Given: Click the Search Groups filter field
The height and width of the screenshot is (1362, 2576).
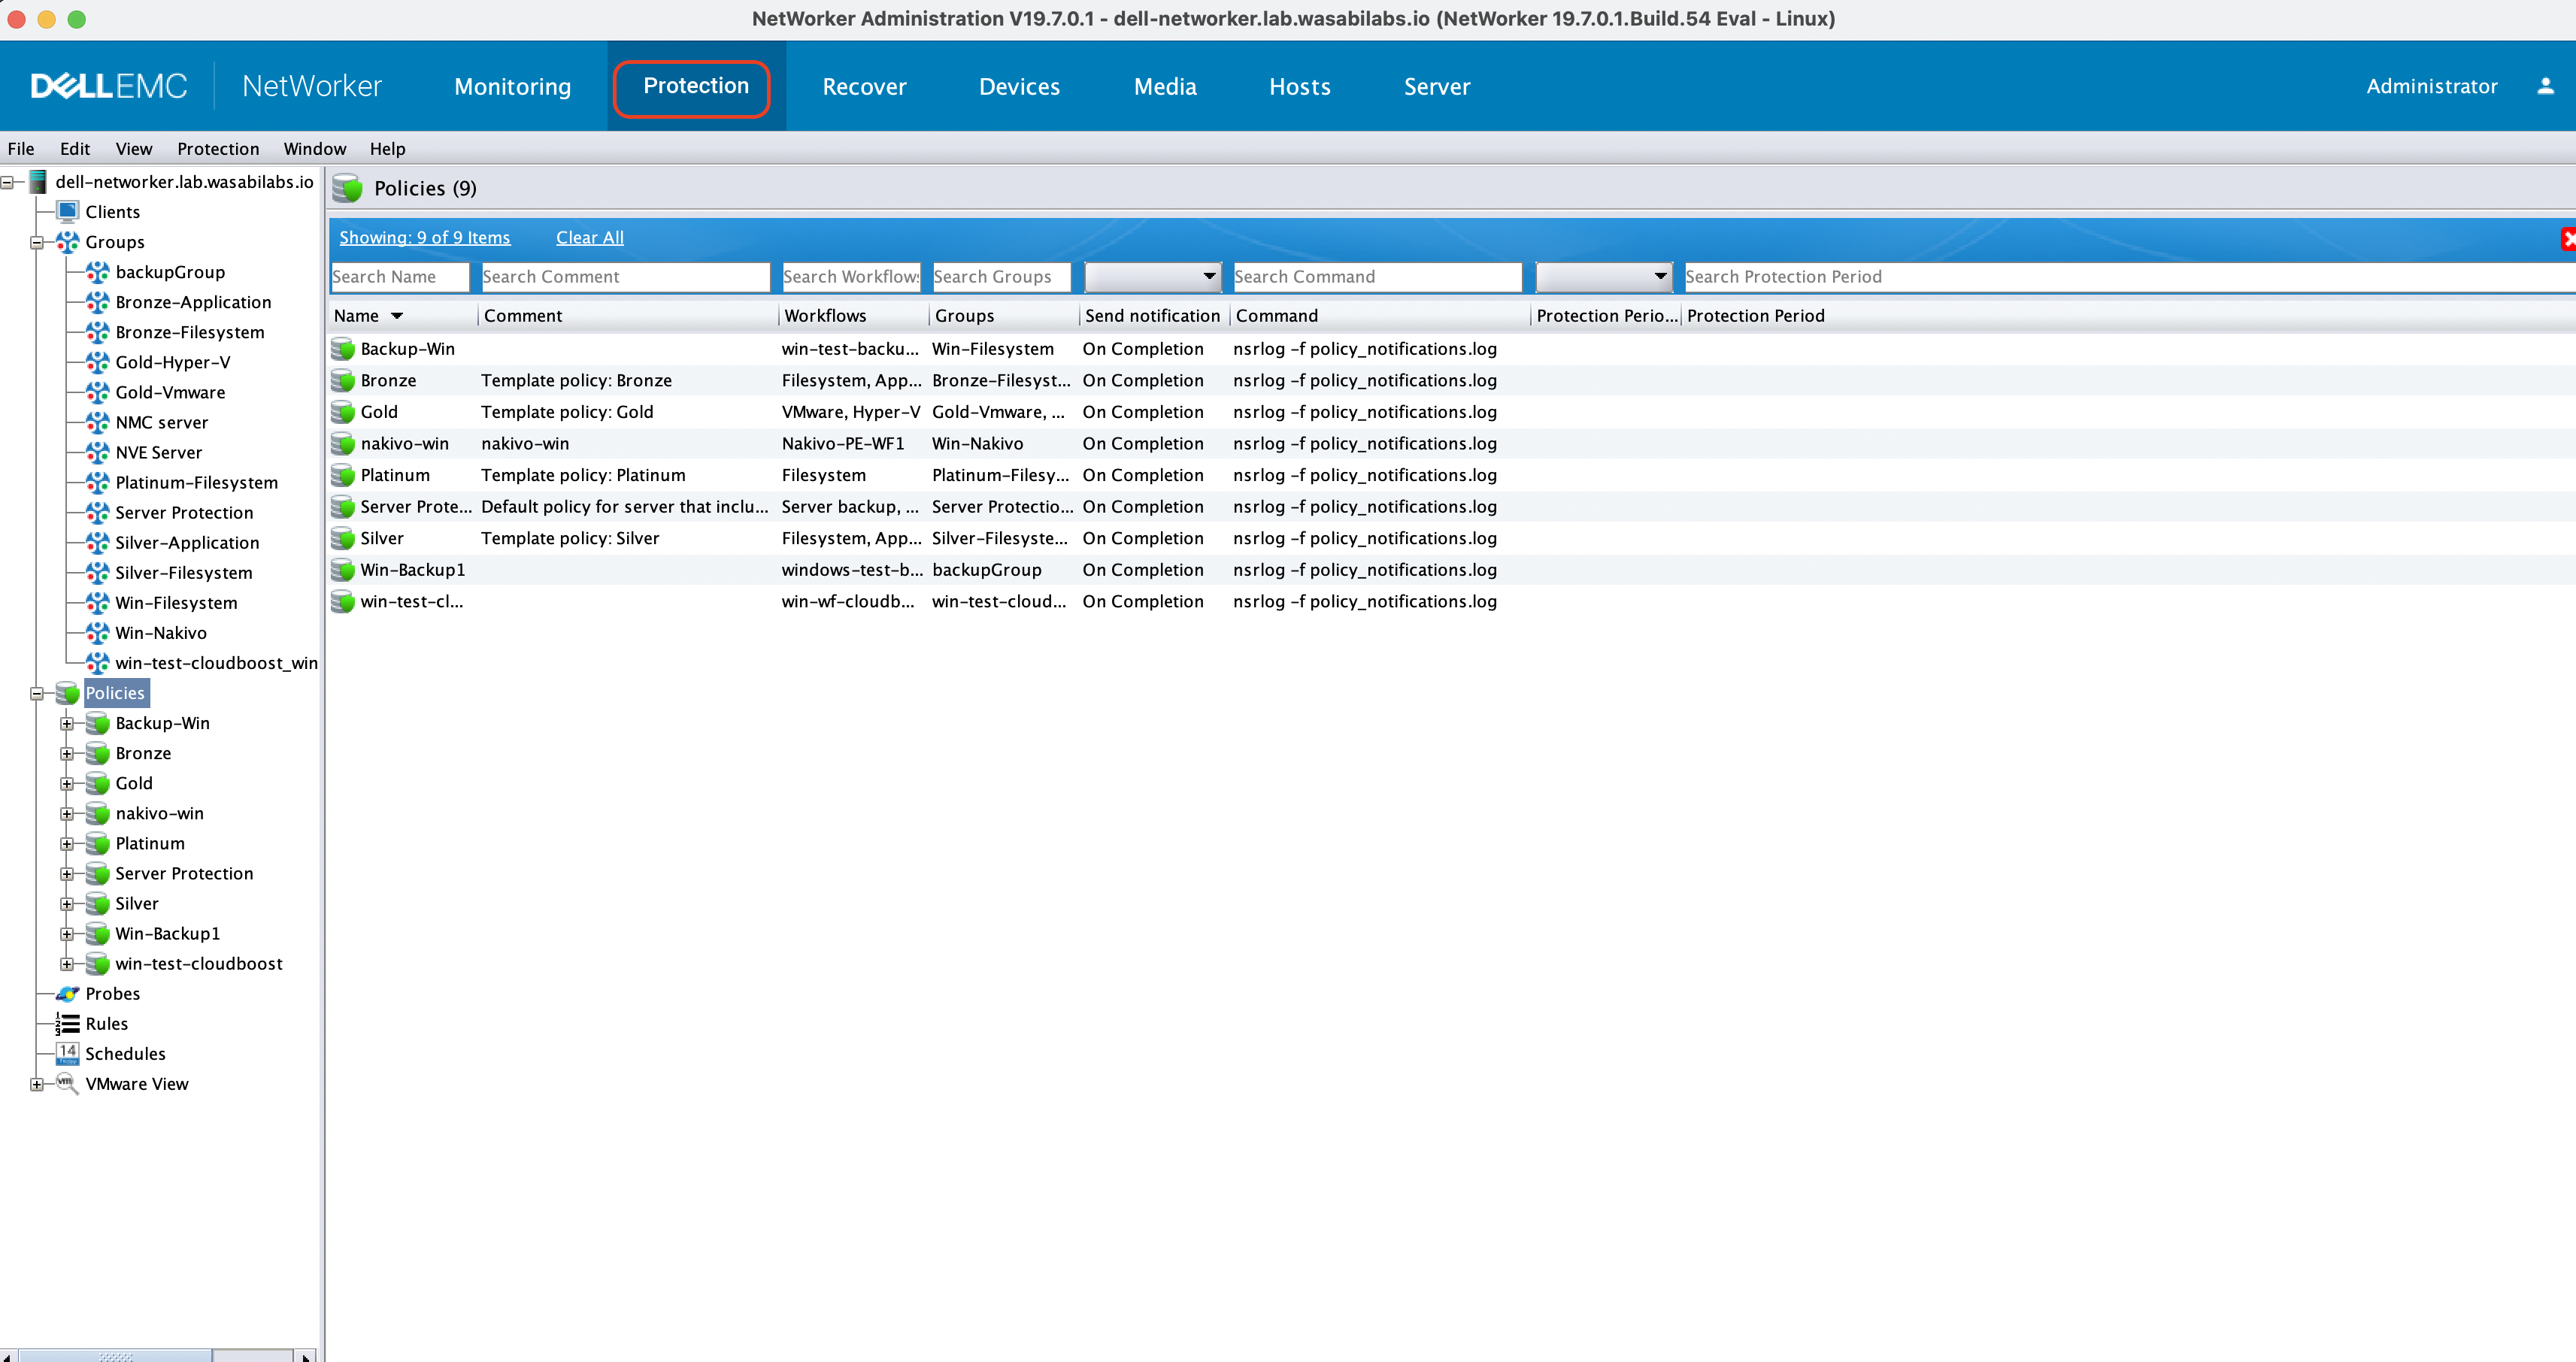Looking at the screenshot, I should (1002, 277).
